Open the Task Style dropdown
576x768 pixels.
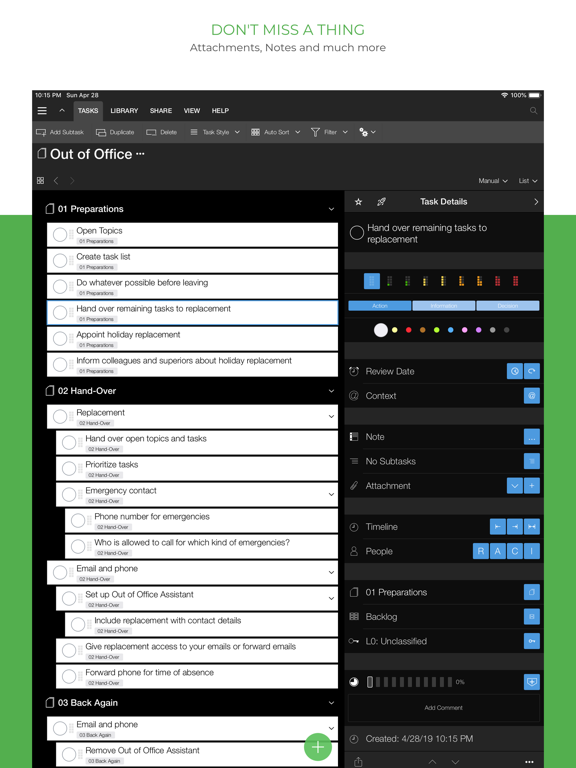(215, 132)
